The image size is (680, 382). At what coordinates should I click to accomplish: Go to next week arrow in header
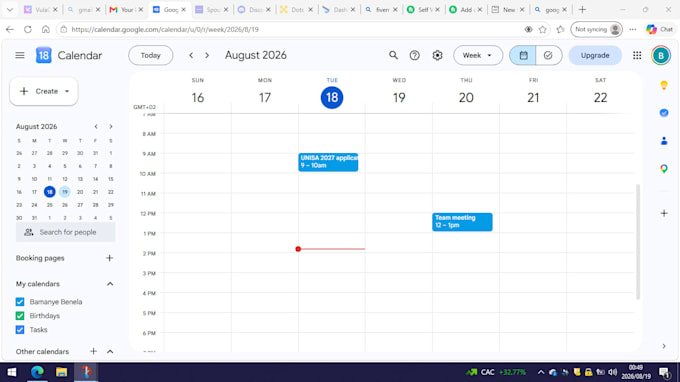pyautogui.click(x=207, y=56)
